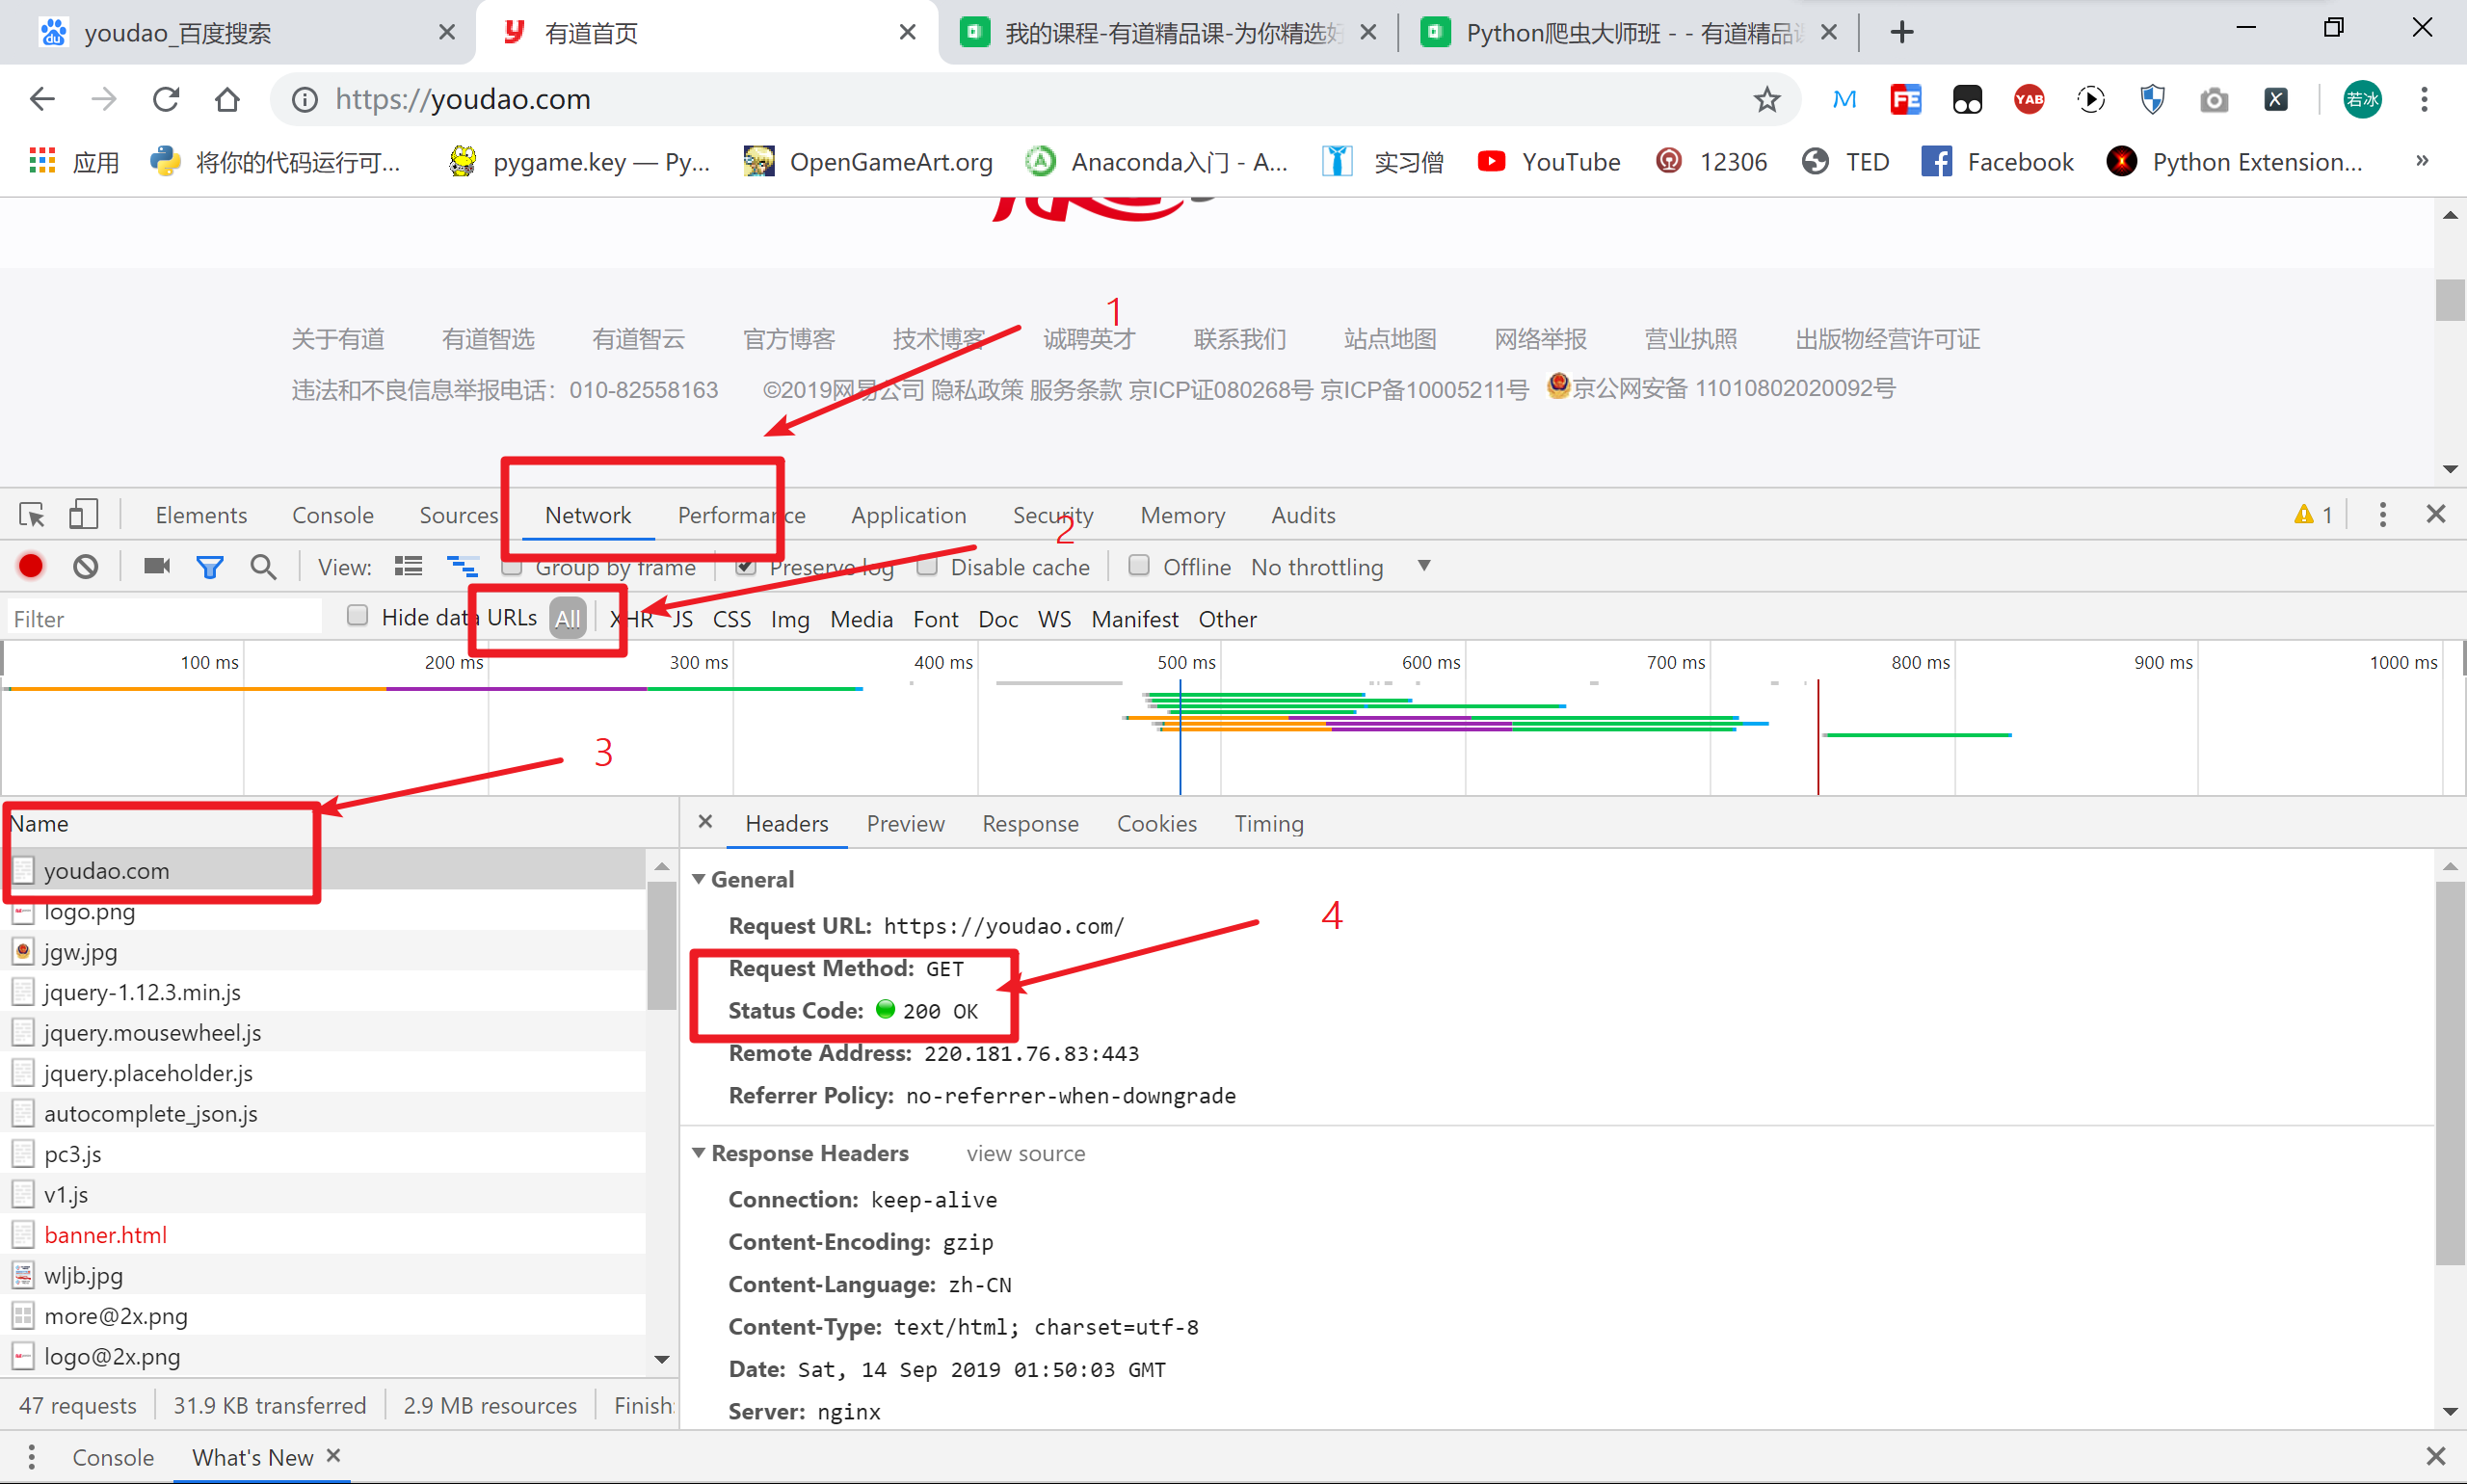This screenshot has height=1484, width=2467.
Task: Open the network search magnifier icon
Action: pos(263,567)
